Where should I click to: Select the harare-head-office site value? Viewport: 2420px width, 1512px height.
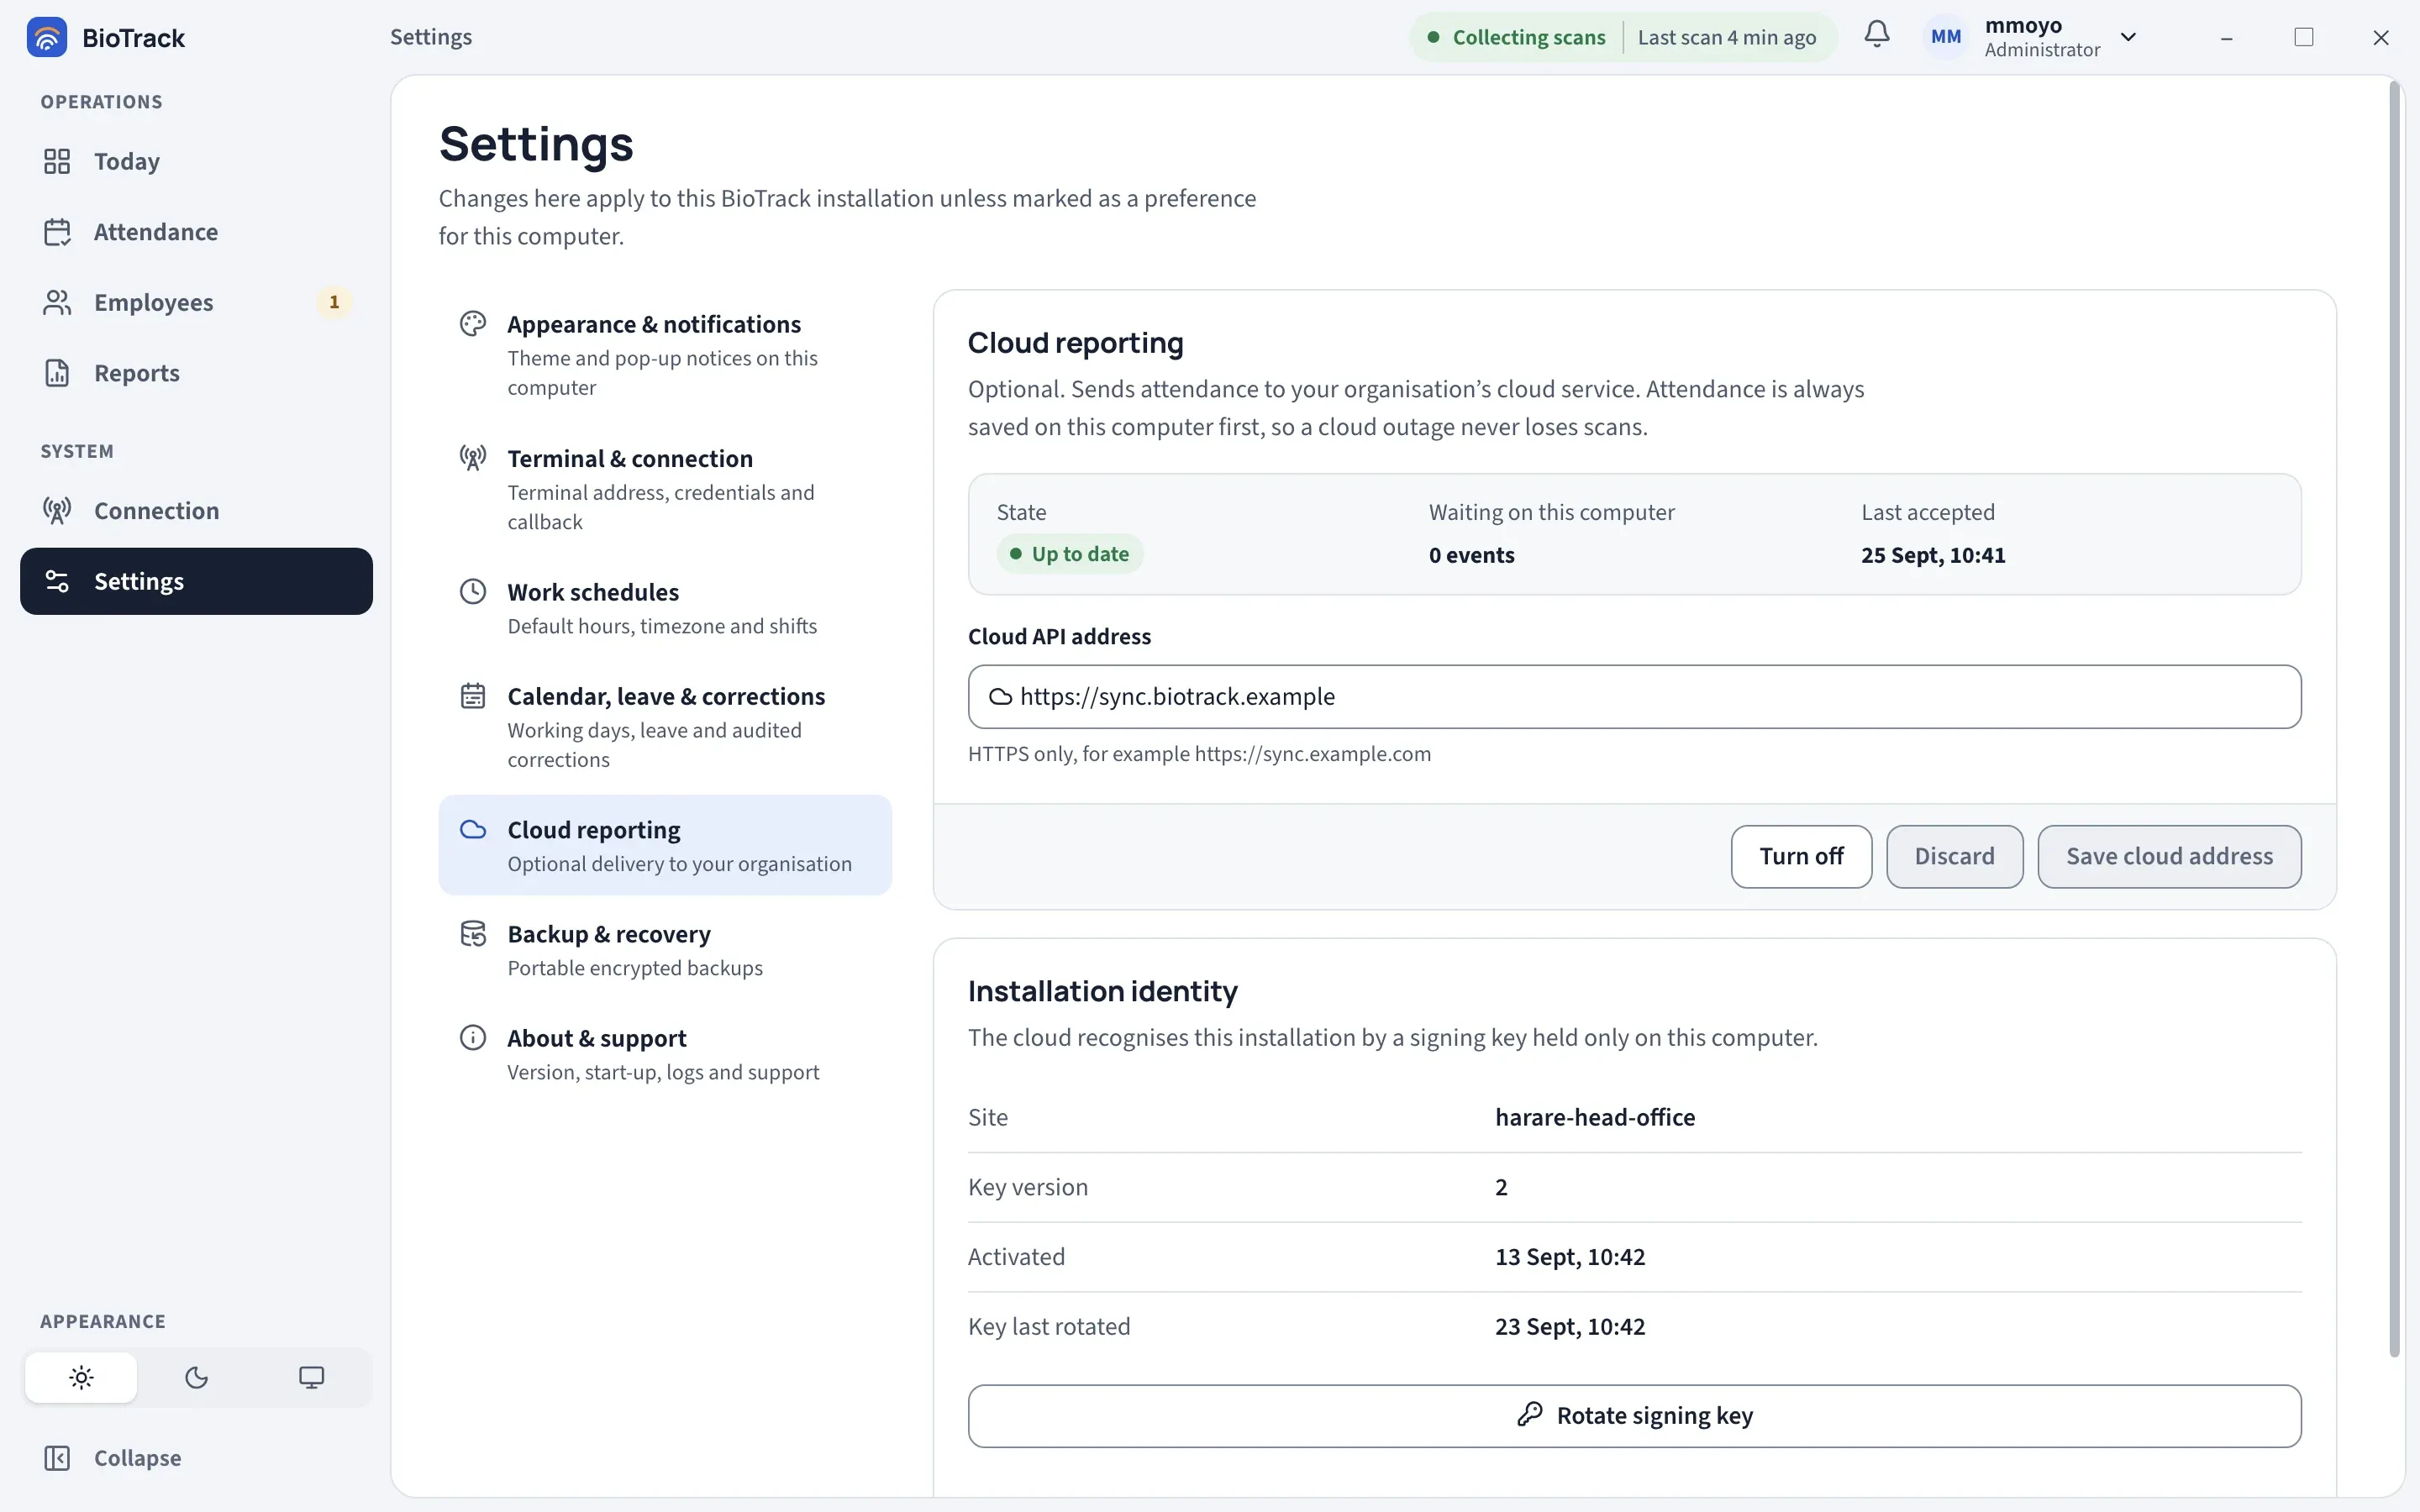point(1595,1117)
